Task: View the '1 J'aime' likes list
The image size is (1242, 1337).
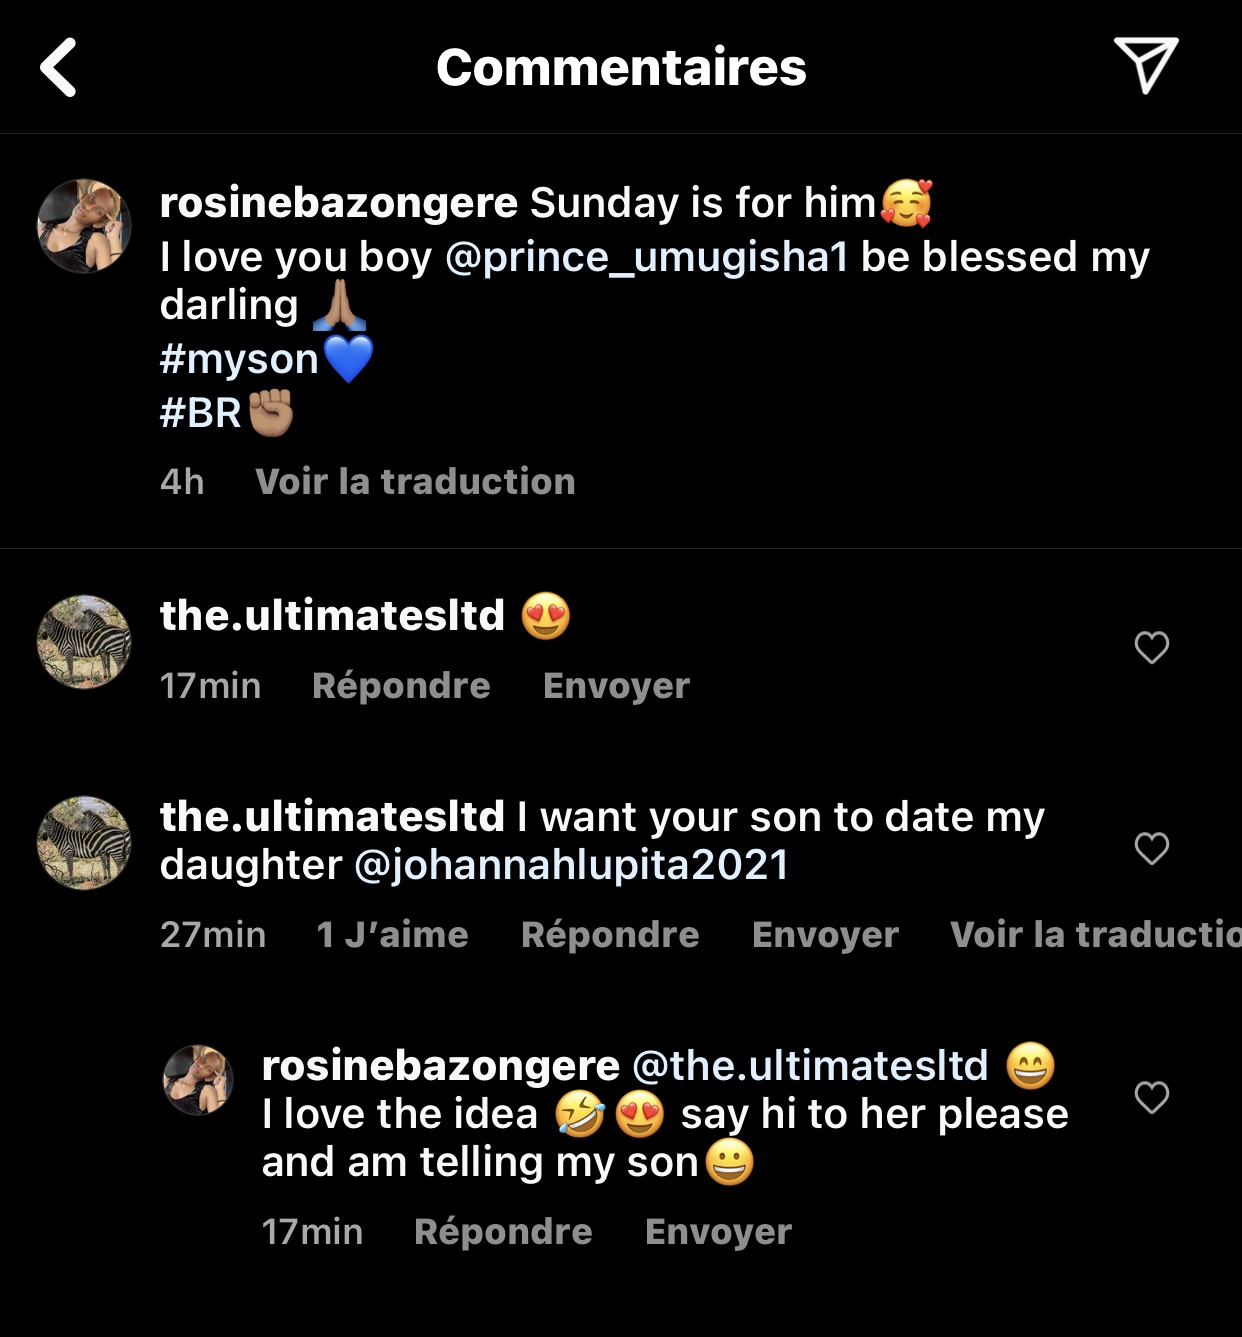Action: tap(392, 935)
